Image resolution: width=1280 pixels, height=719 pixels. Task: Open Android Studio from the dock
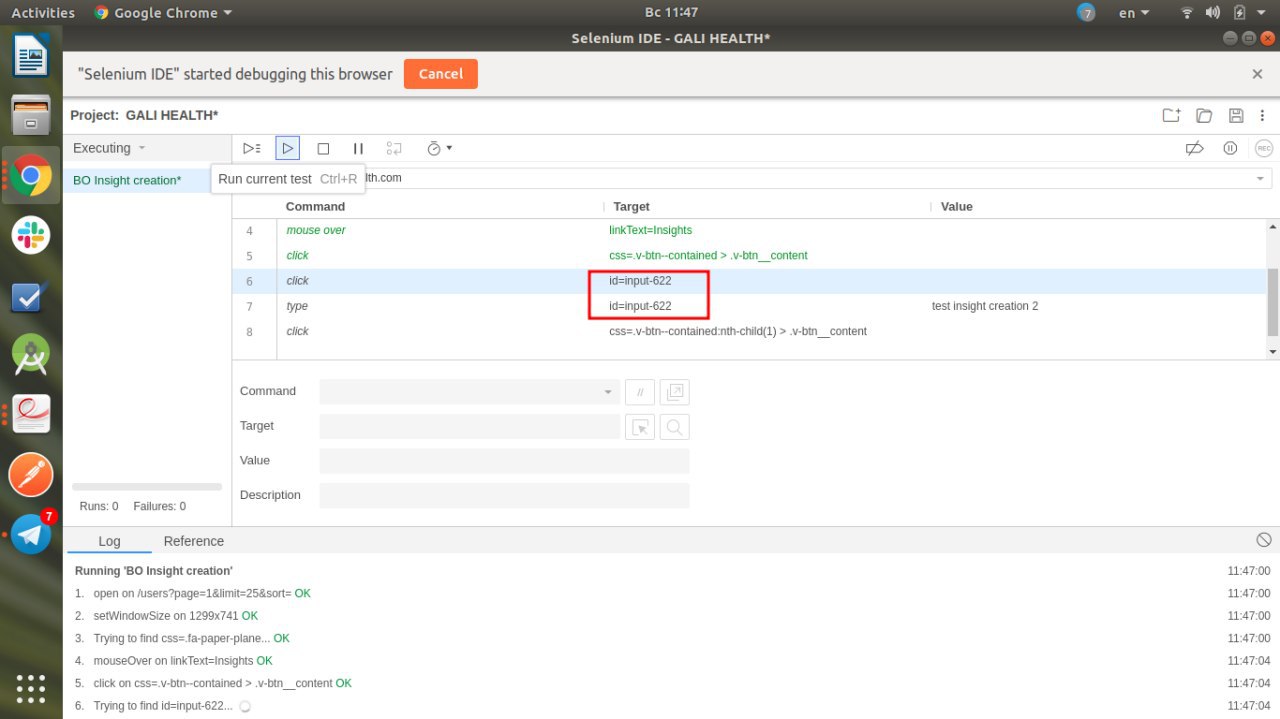(31, 355)
